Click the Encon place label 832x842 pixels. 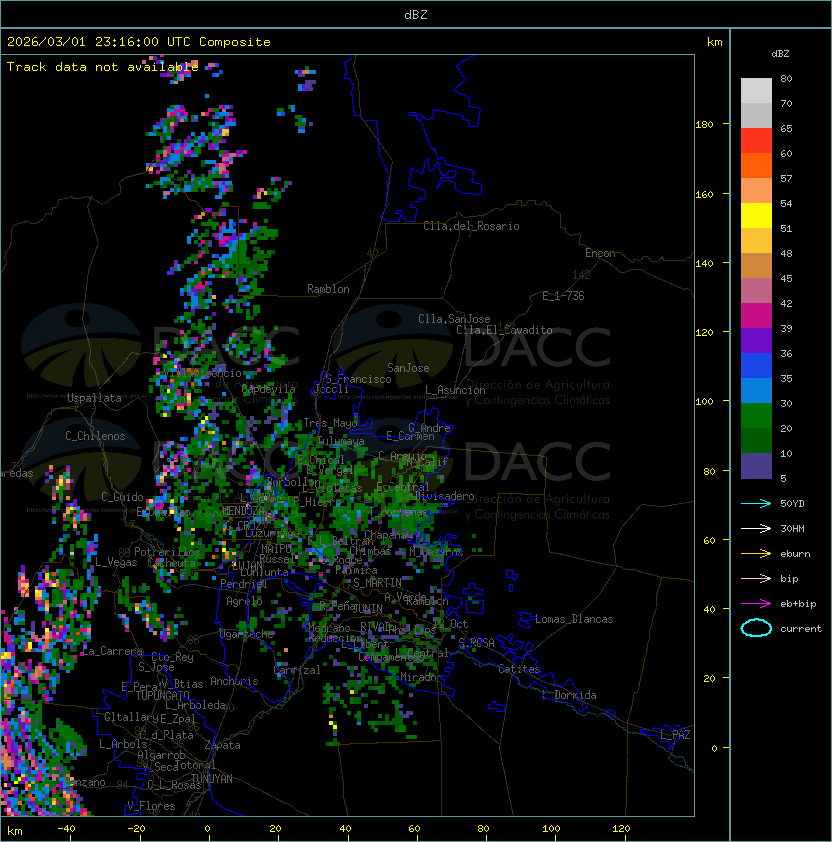click(x=600, y=253)
